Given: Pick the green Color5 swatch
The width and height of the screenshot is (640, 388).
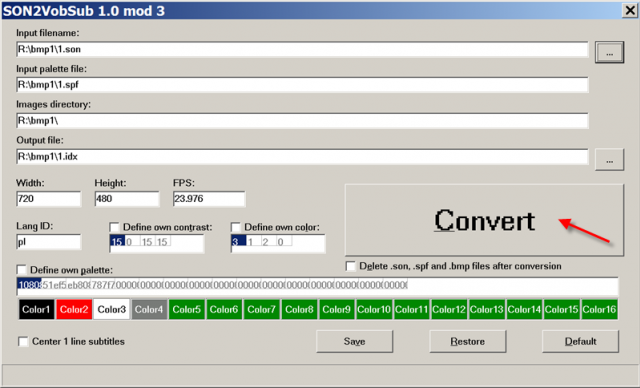Looking at the screenshot, I should [x=186, y=309].
